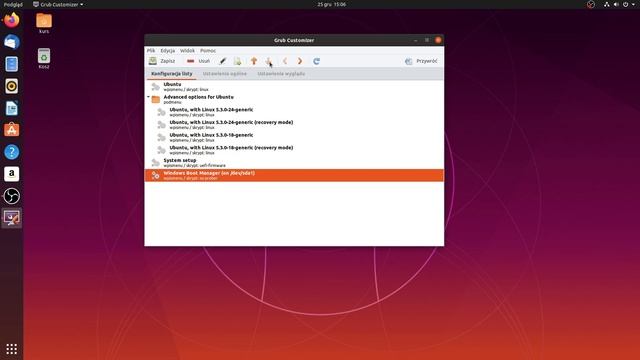The height and width of the screenshot is (360, 640).
Task: Click Grub Customizer icon in the dock
Action: (x=11, y=218)
